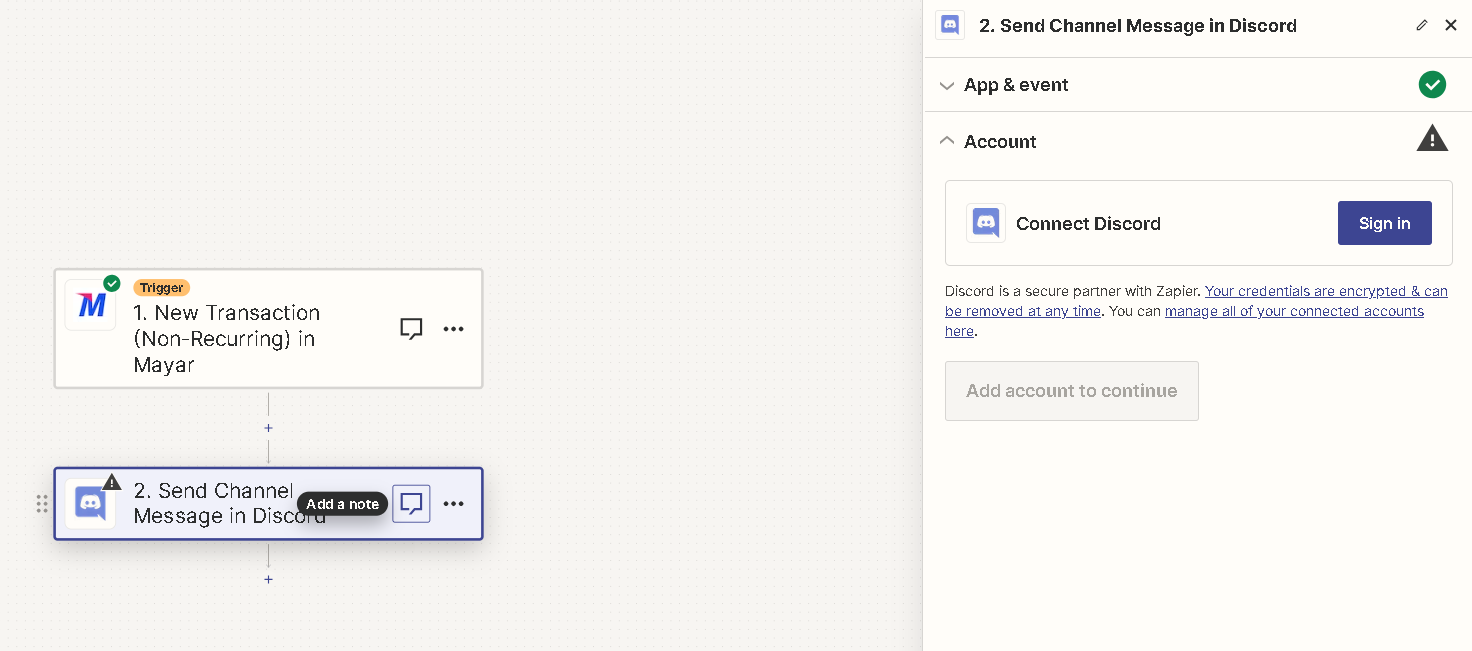Sign in to connect Discord
Viewport: 1472px width, 651px height.
[x=1385, y=223]
